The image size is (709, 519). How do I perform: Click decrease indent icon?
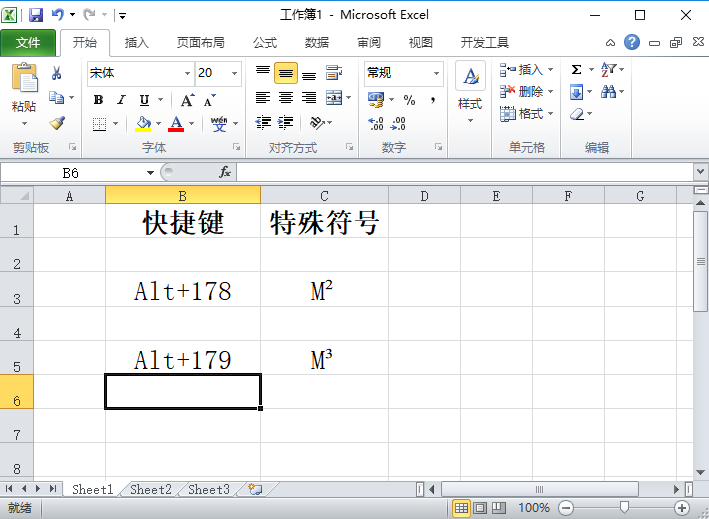pos(263,123)
